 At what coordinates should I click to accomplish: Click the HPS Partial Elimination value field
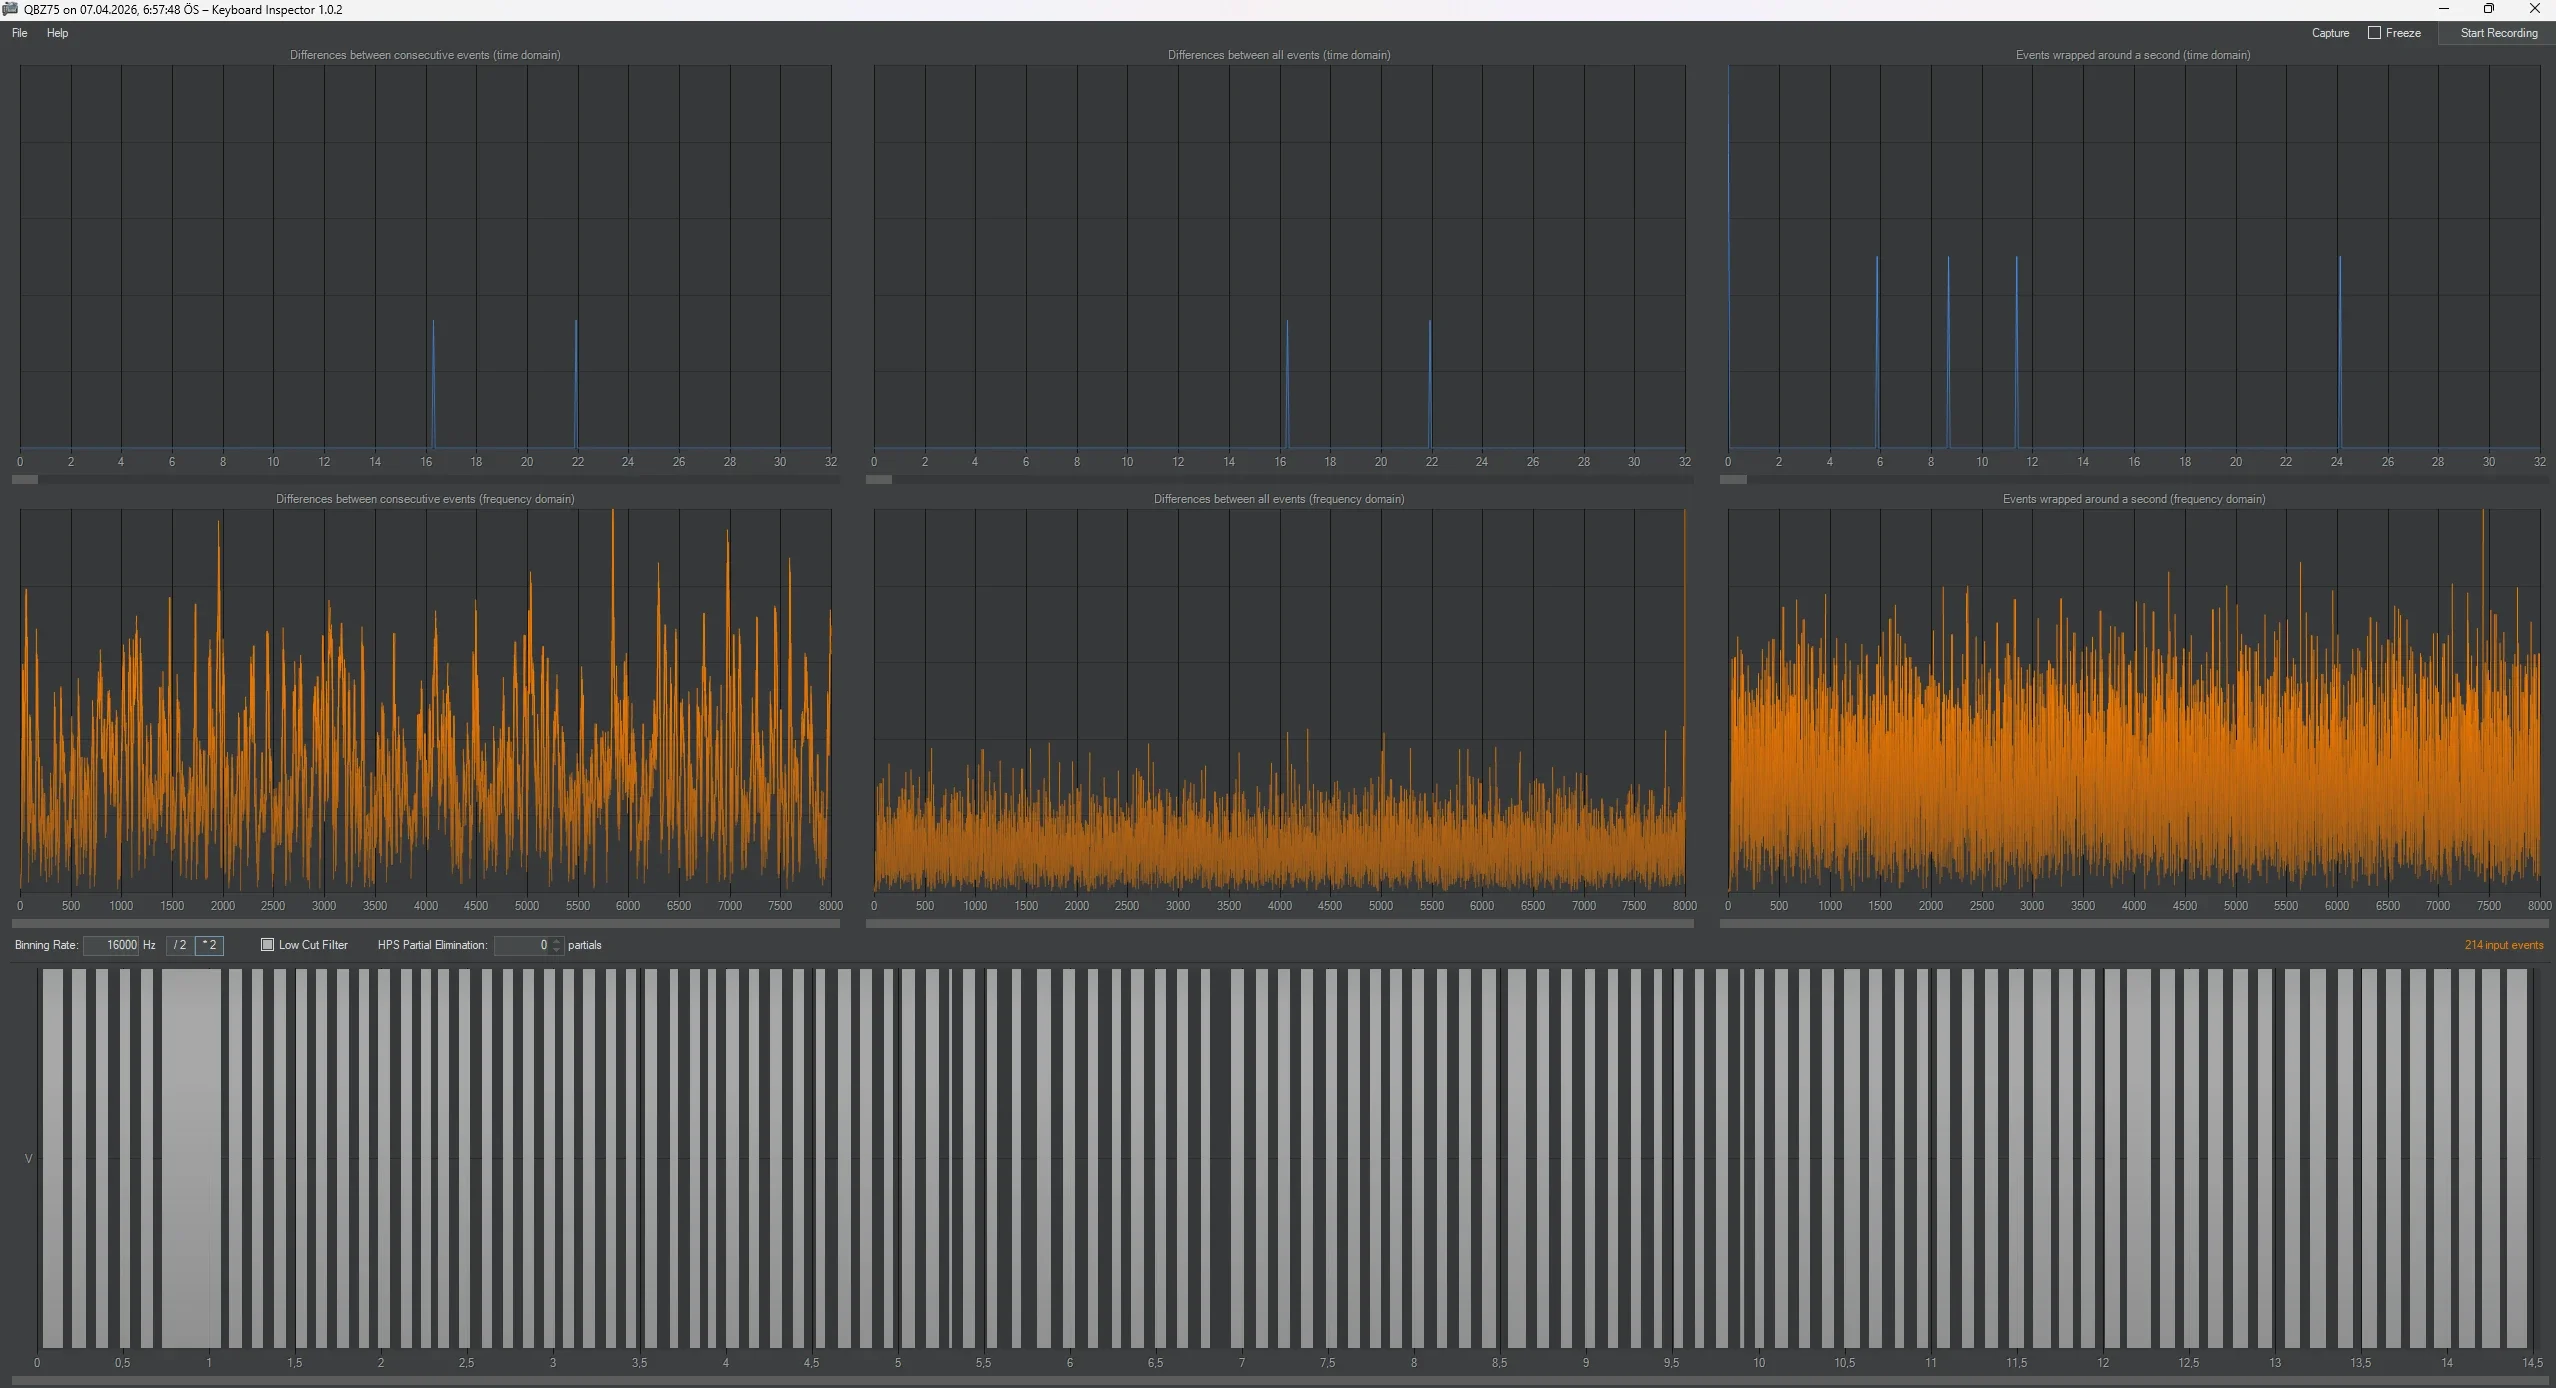coord(522,945)
